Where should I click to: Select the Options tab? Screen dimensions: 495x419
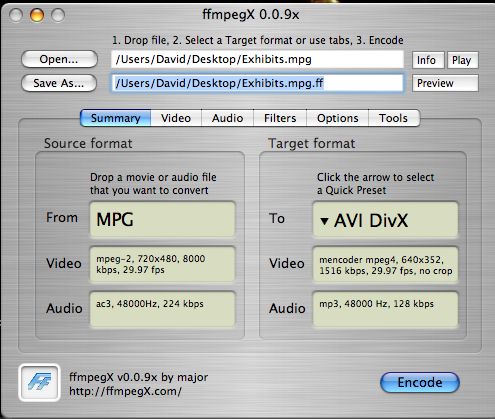pos(338,118)
